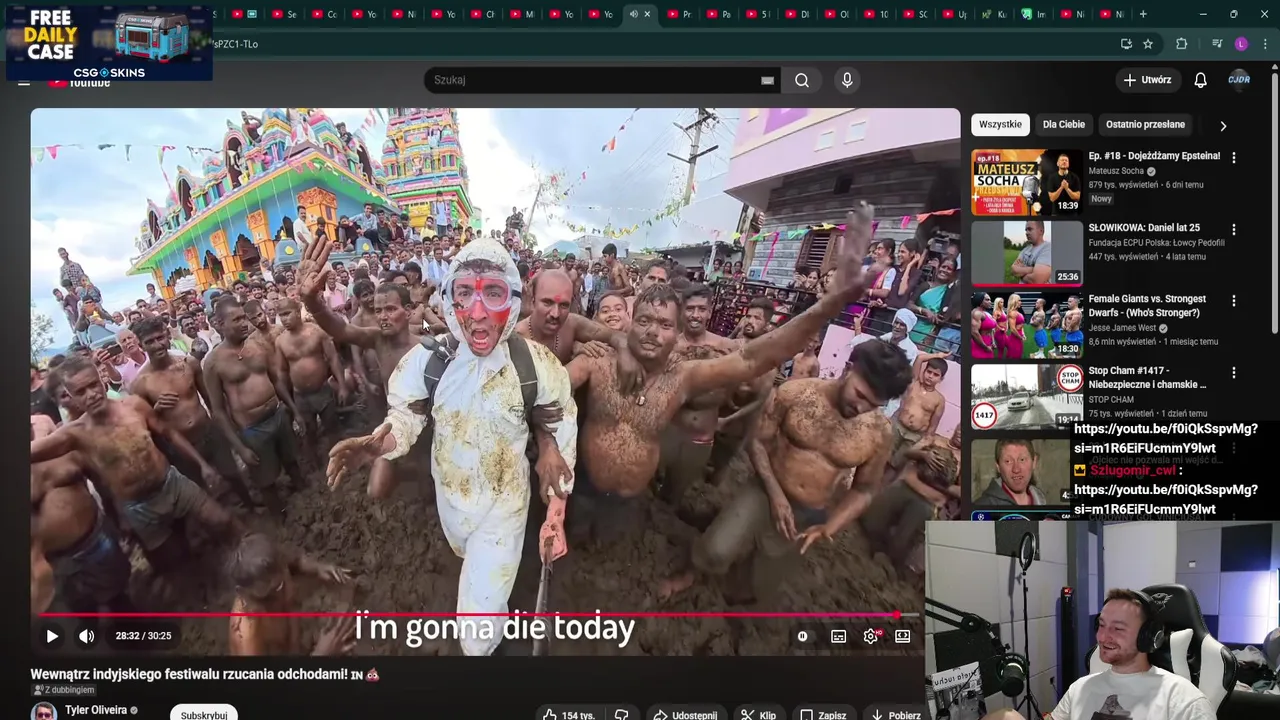Open the Free Daily Case CSGO-Skins banner

[x=107, y=41]
